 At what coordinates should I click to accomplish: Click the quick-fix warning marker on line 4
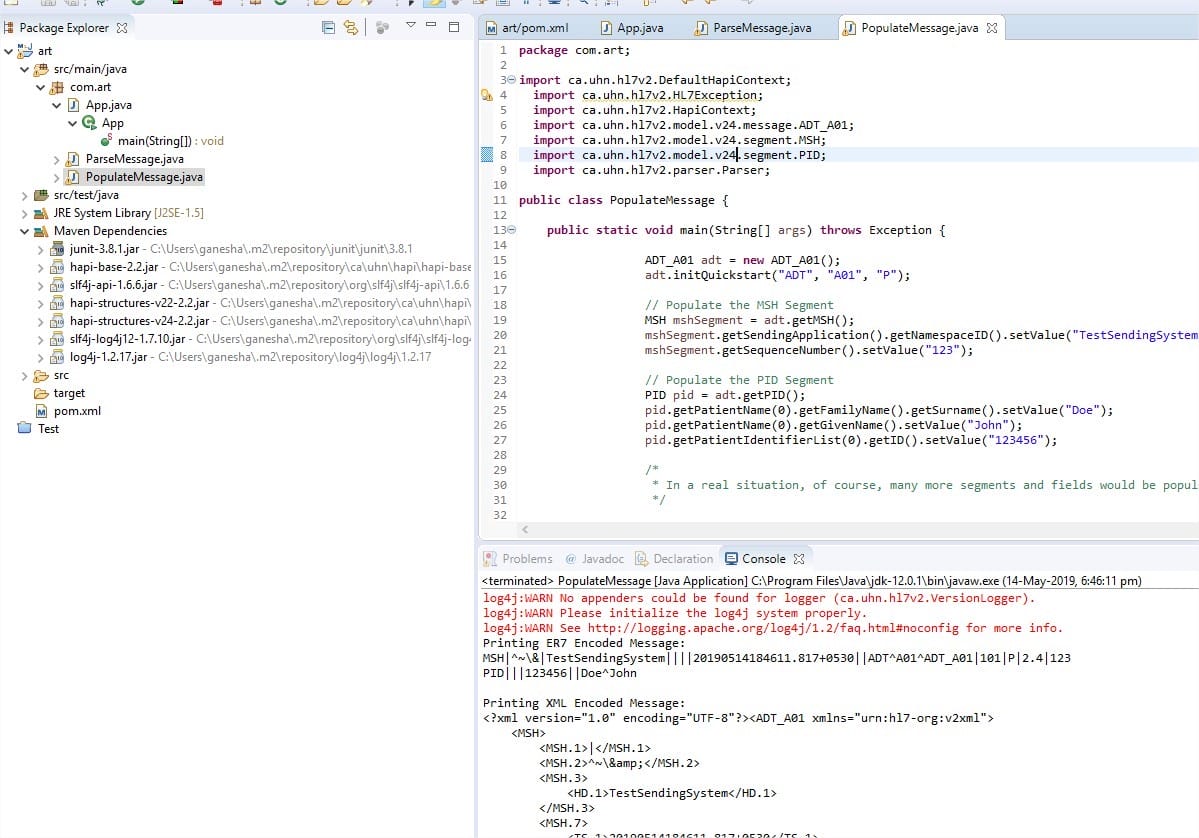click(x=486, y=96)
